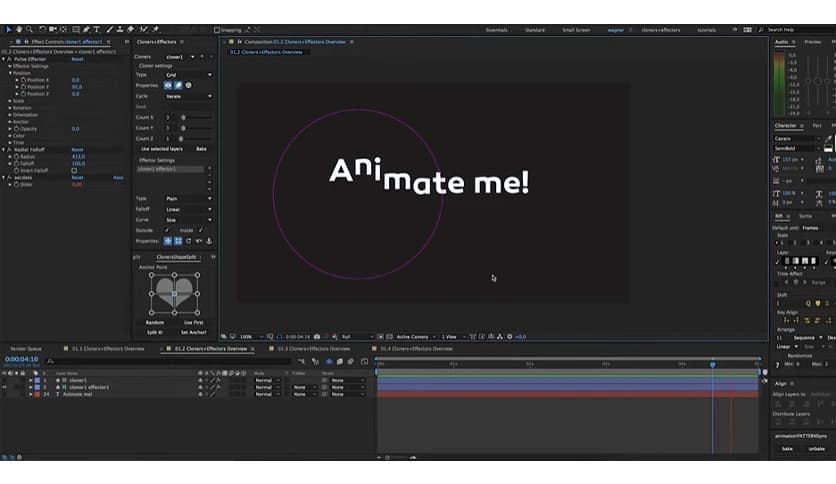Open the cloner Type Grid dropdown
This screenshot has width=836, height=484.
coord(188,75)
